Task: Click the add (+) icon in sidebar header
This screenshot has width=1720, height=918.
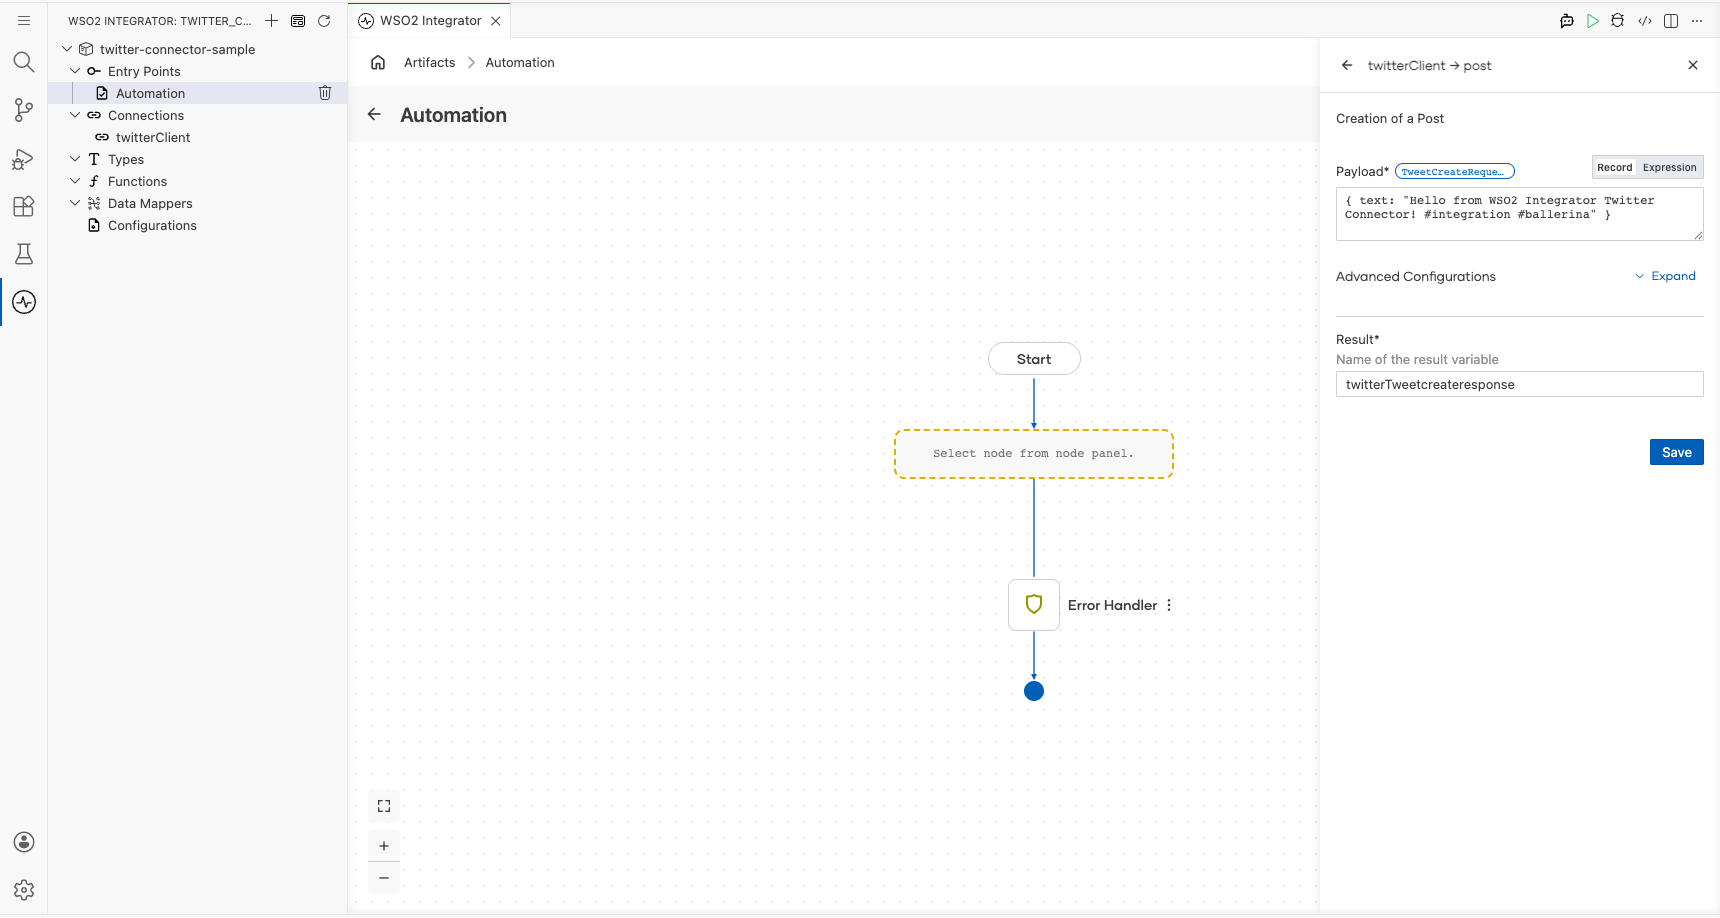Action: (x=271, y=20)
